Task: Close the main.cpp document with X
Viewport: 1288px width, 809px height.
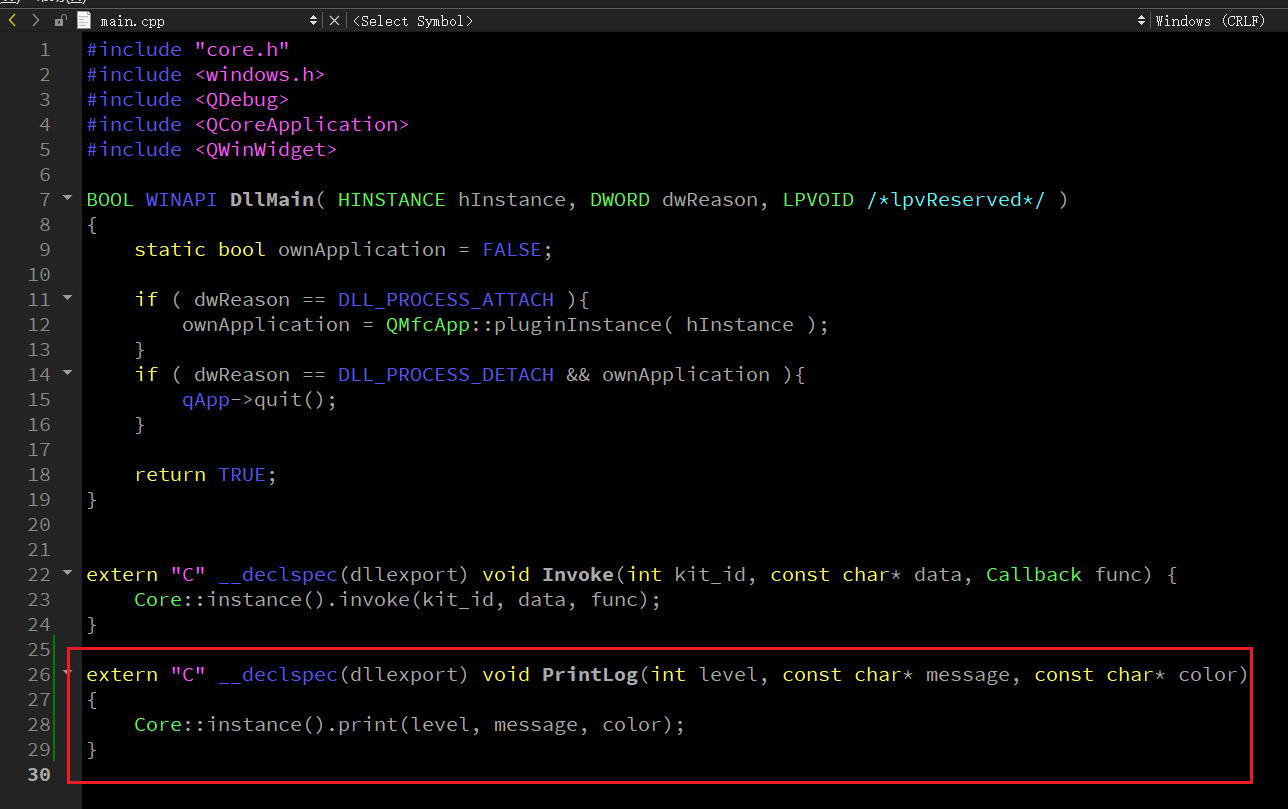Action: 334,20
